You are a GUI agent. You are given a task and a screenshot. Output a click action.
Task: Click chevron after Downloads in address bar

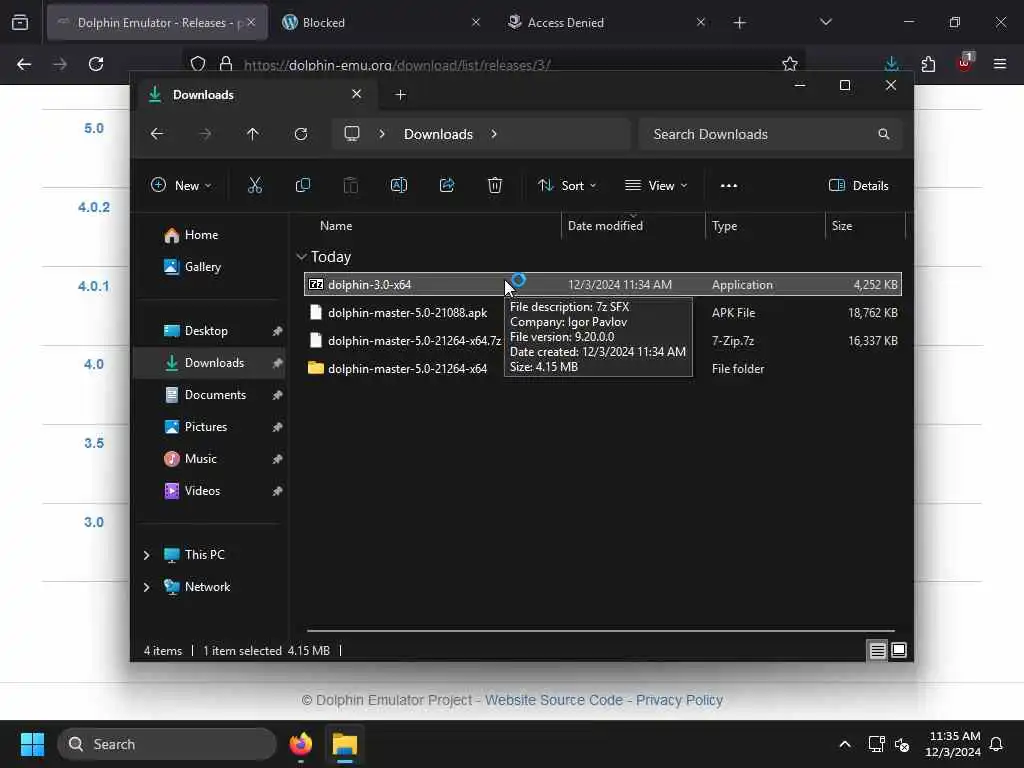pyautogui.click(x=494, y=134)
